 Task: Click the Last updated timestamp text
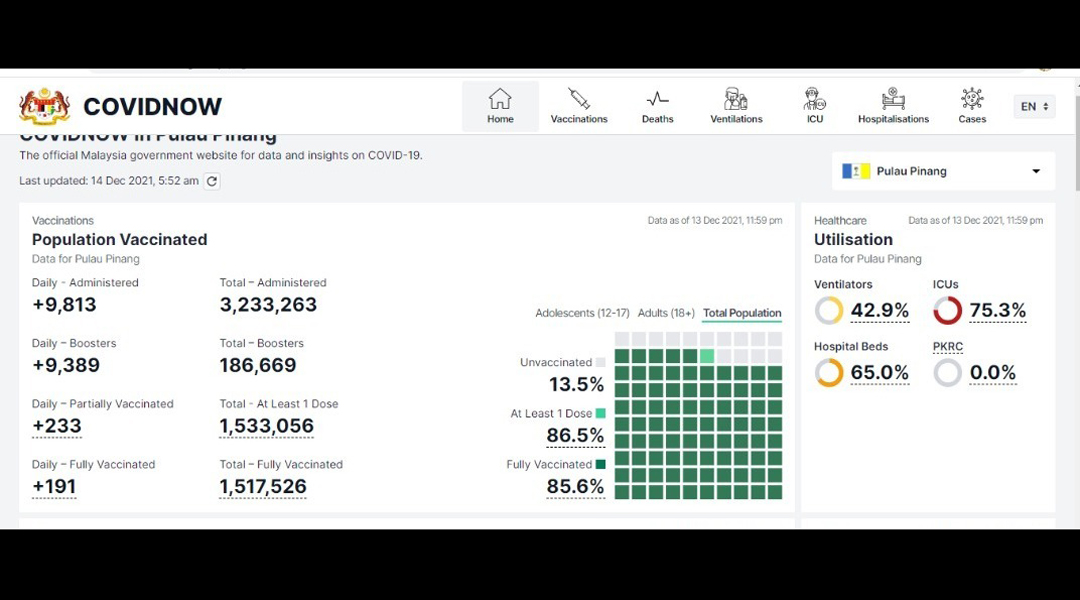109,181
